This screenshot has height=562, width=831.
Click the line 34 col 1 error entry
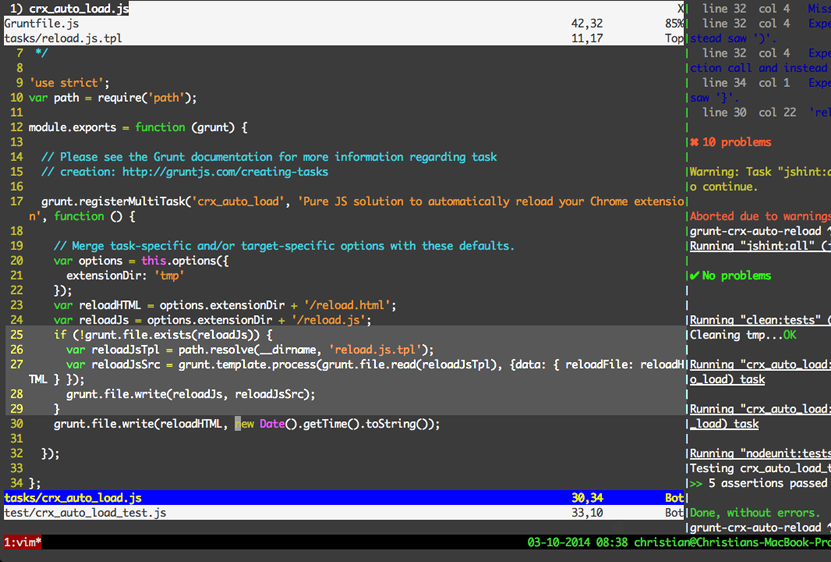766,83
